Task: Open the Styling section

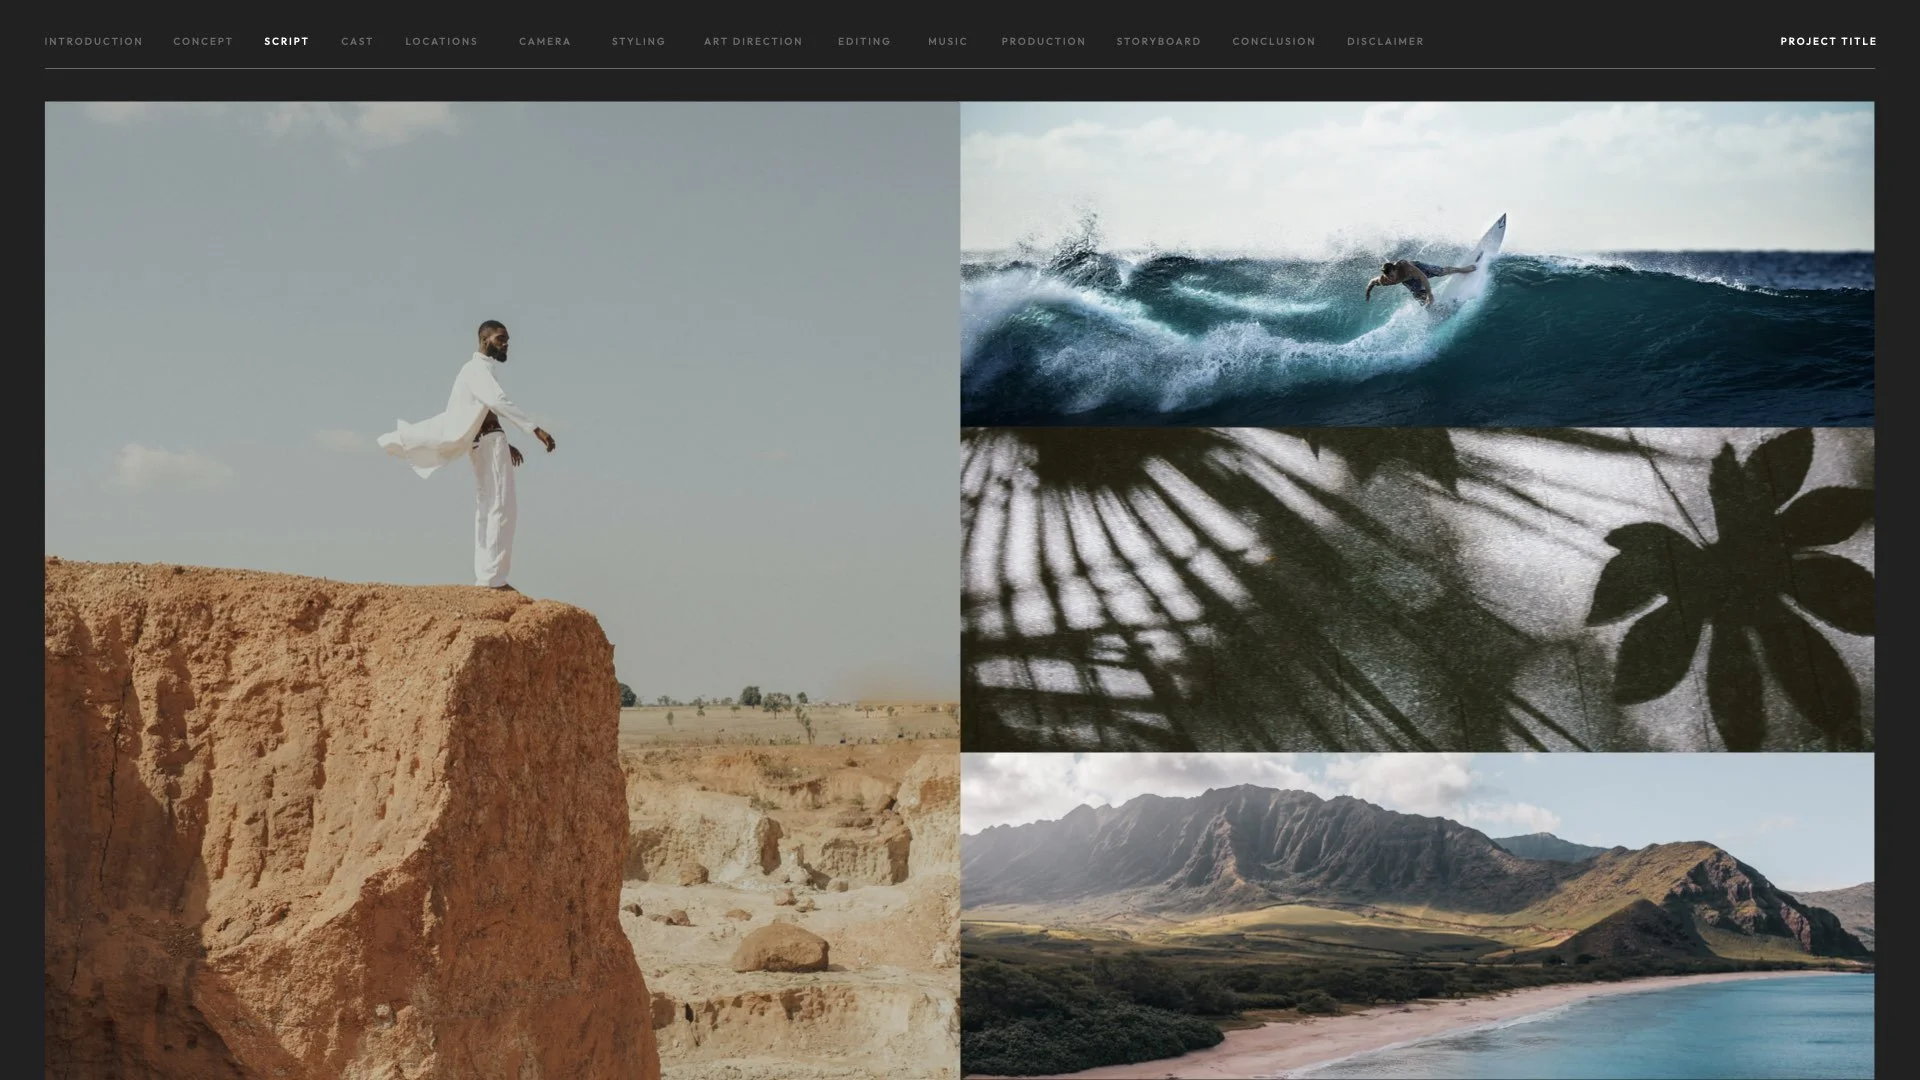Action: [x=638, y=41]
